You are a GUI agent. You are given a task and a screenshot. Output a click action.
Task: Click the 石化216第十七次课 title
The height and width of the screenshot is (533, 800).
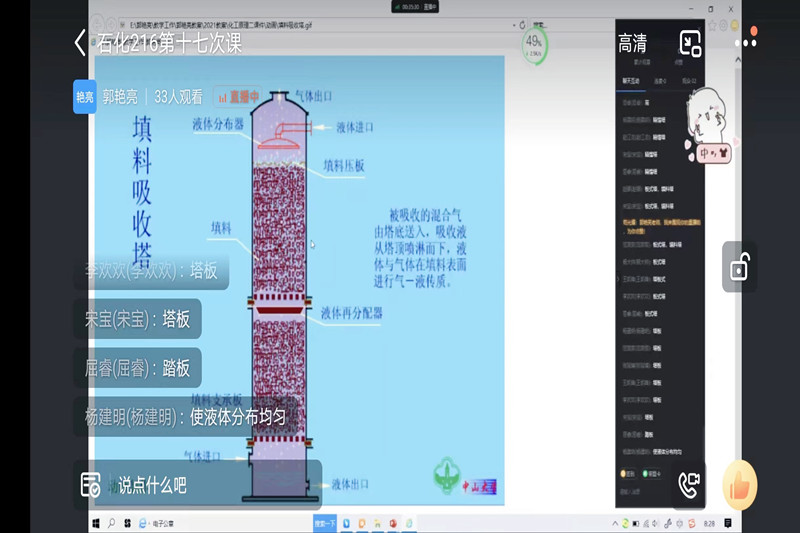point(169,43)
